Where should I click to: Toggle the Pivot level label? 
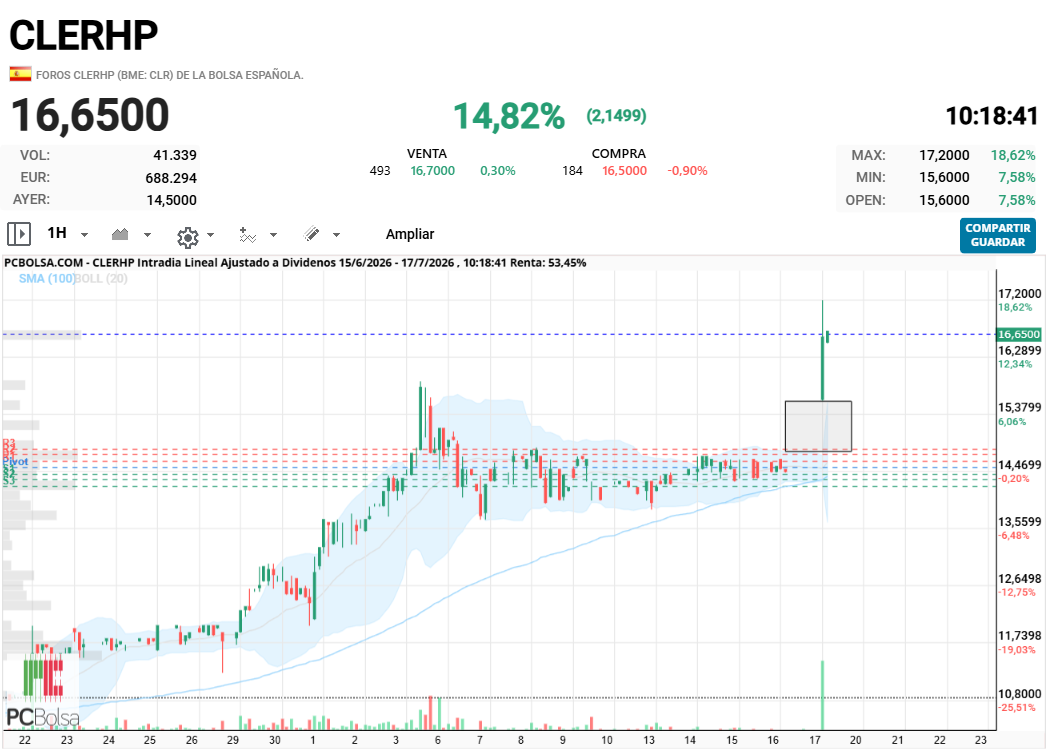[15, 462]
